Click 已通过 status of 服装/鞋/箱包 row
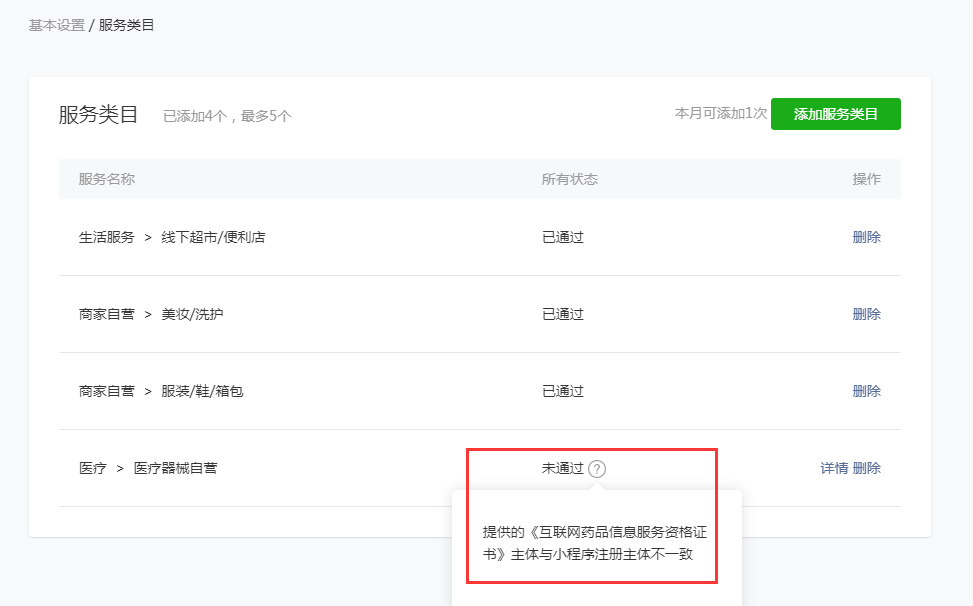 pos(563,391)
